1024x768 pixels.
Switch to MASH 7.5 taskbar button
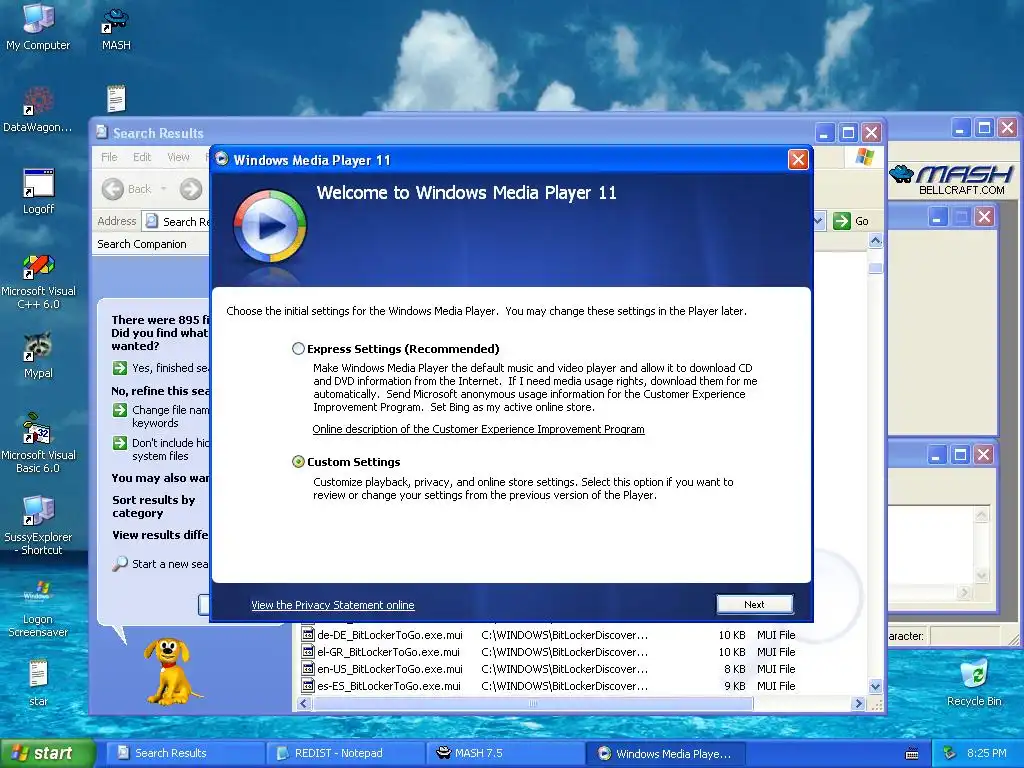click(x=506, y=753)
